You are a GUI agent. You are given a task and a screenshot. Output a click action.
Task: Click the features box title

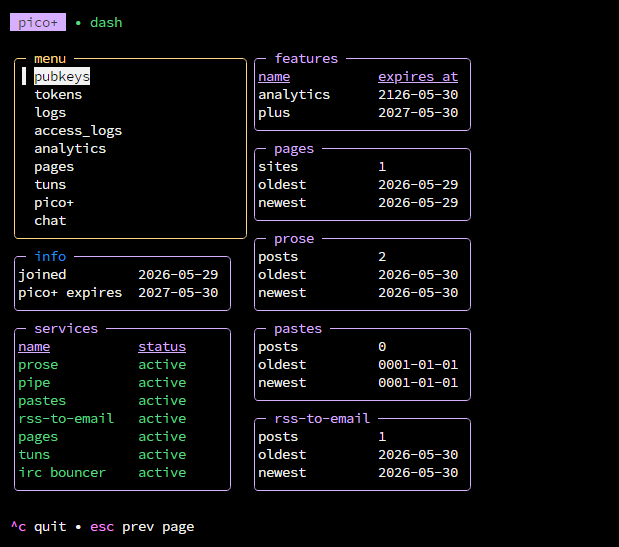point(306,58)
